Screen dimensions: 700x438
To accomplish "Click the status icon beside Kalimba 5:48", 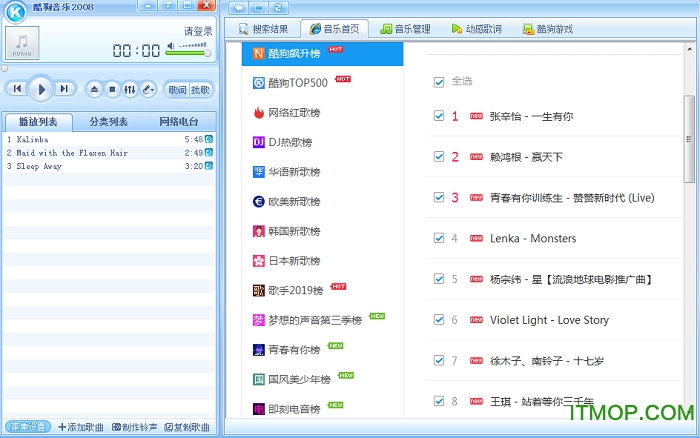I will [x=209, y=139].
